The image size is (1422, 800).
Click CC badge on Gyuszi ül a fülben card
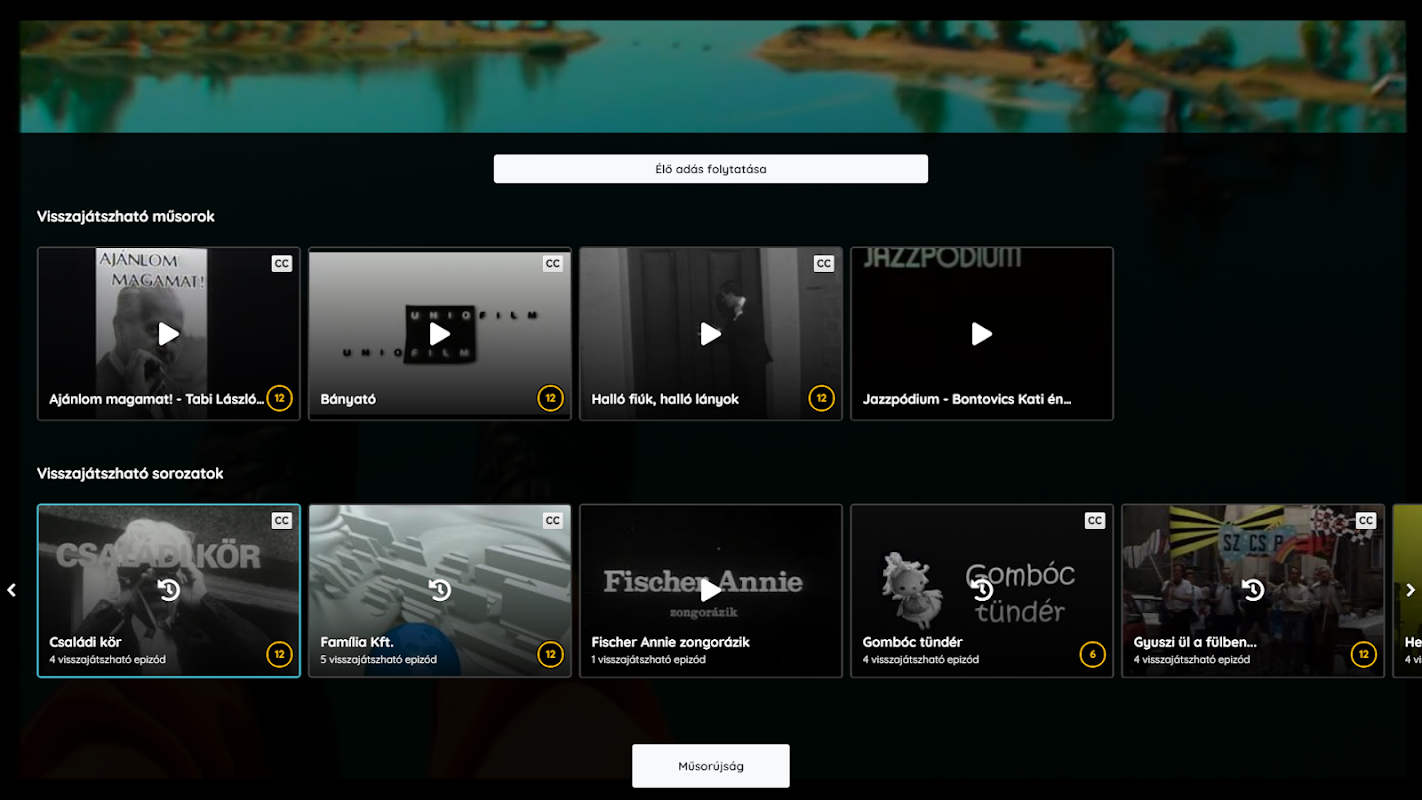pyautogui.click(x=1366, y=521)
